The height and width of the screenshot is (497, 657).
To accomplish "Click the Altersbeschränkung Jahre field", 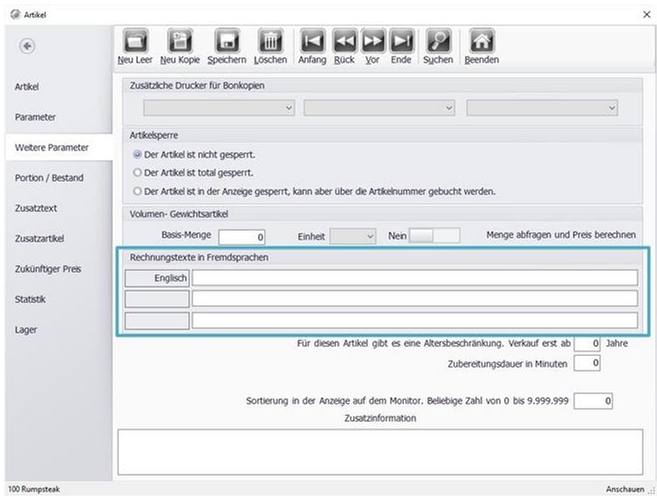I will [587, 344].
